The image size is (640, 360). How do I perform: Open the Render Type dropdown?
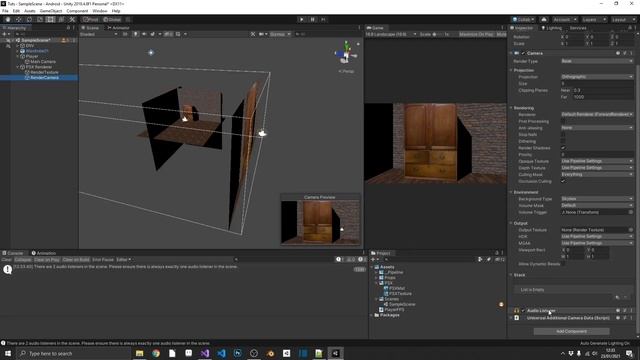597,61
